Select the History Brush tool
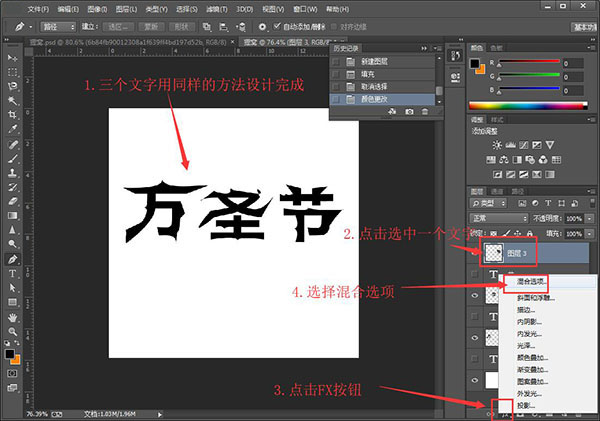Image resolution: width=600 pixels, height=421 pixels. coord(12,187)
